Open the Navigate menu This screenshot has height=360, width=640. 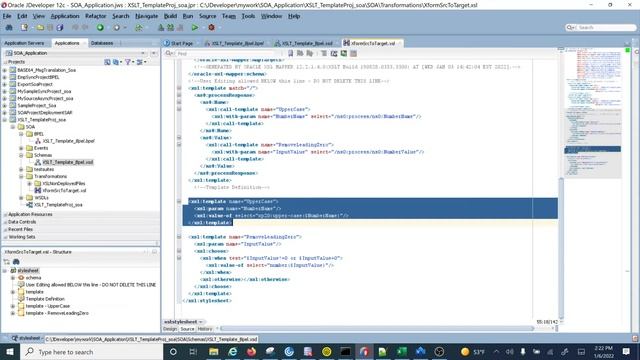(x=147, y=16)
